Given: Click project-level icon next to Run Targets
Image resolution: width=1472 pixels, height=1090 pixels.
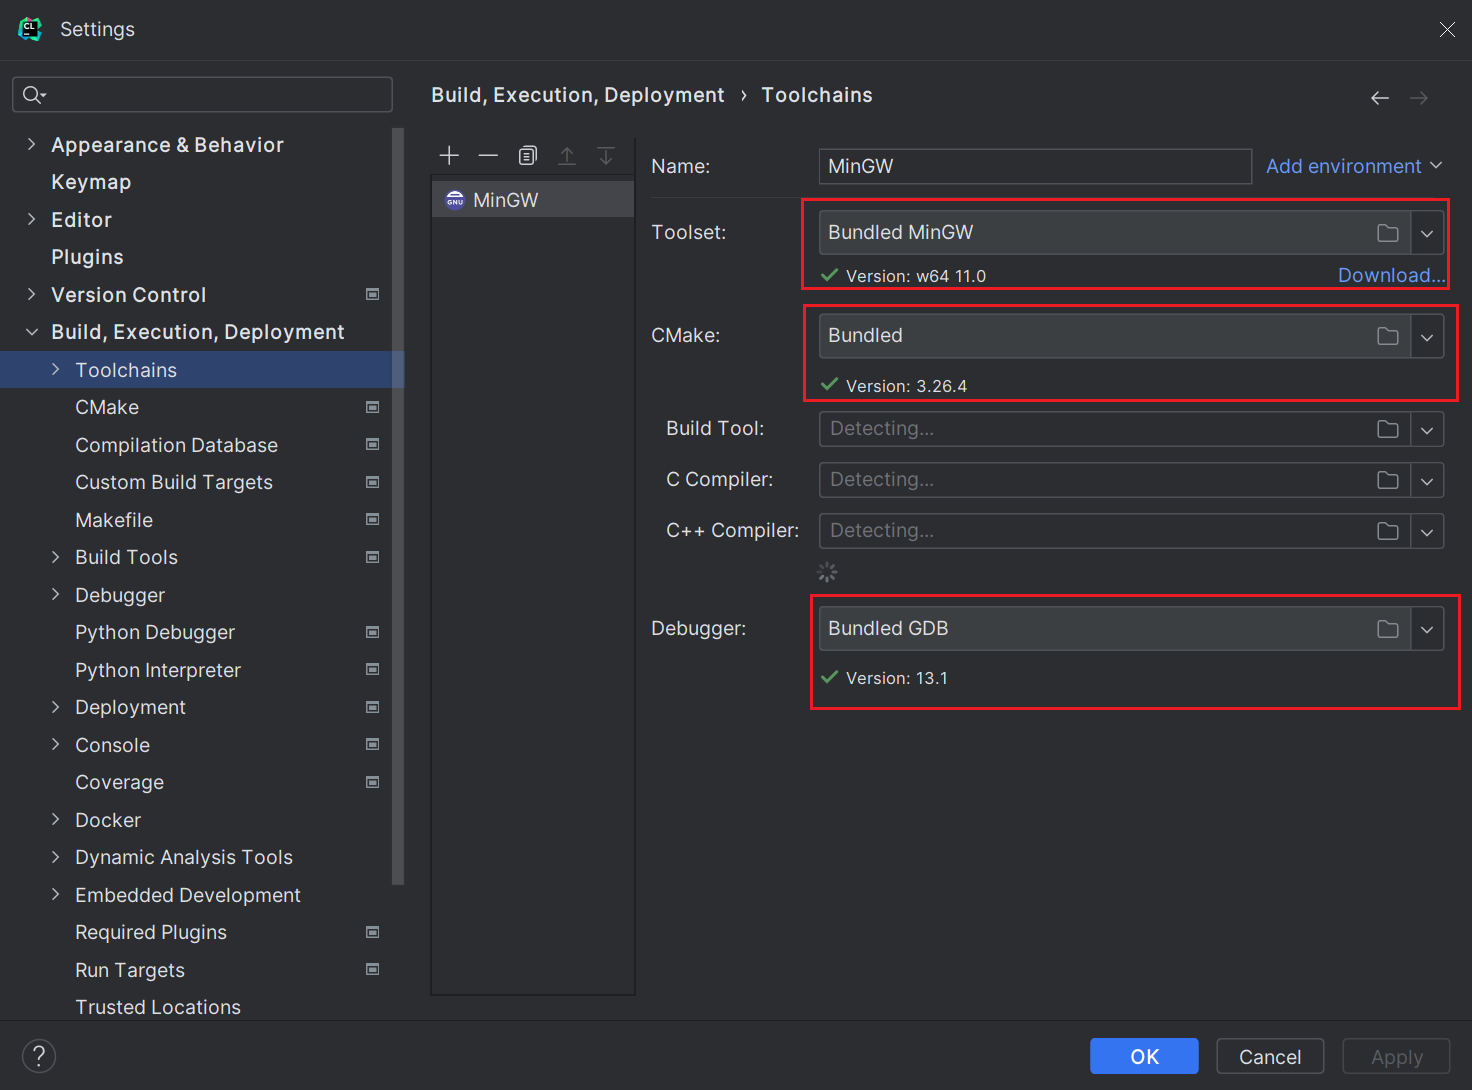Looking at the screenshot, I should (373, 969).
